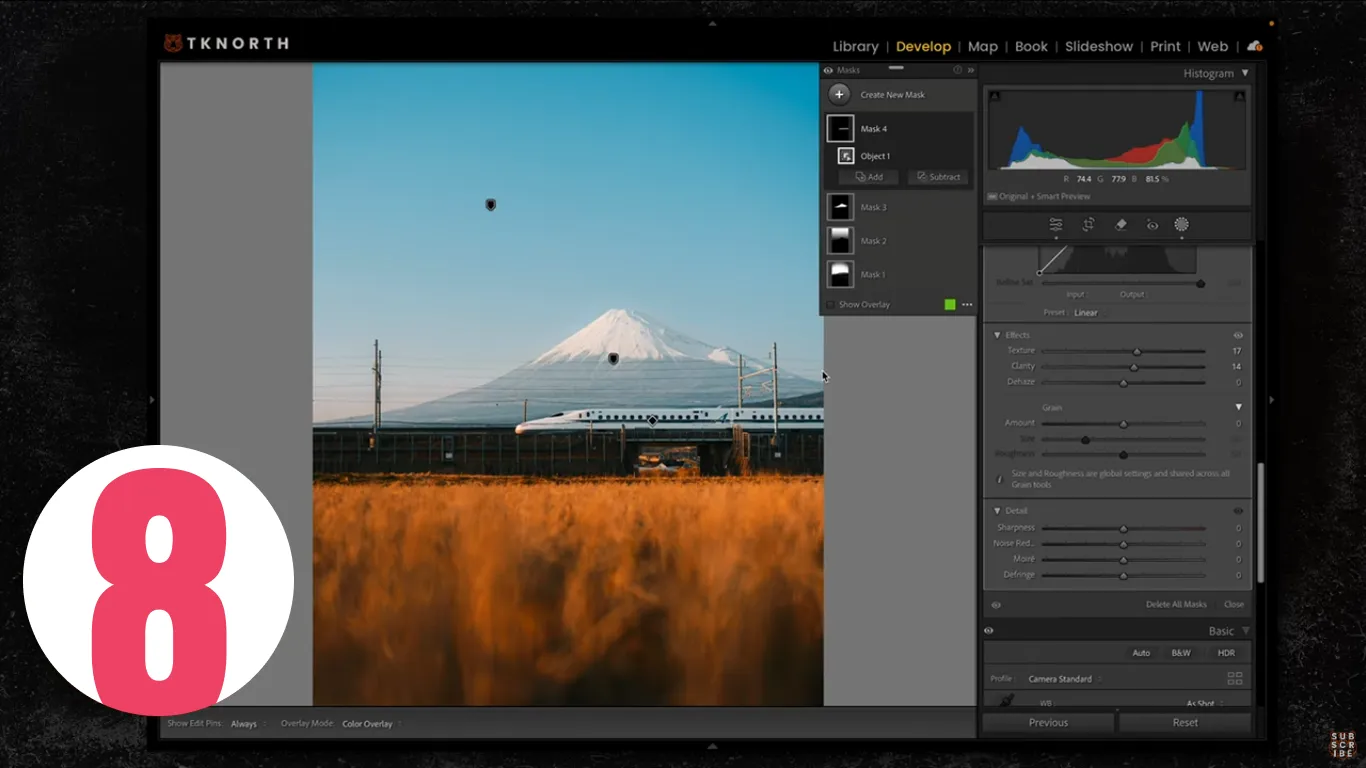Click the green overlay color swatch
This screenshot has width=1366, height=768.
(950, 305)
